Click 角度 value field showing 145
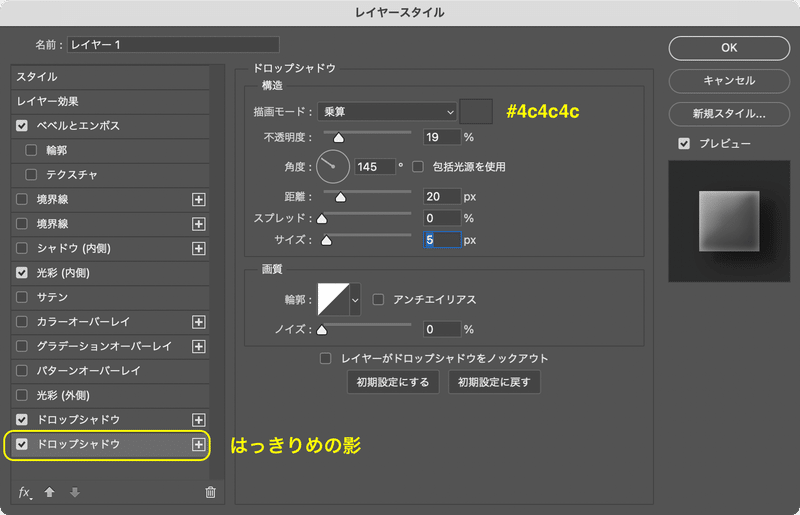This screenshot has width=800, height=515. [x=374, y=167]
